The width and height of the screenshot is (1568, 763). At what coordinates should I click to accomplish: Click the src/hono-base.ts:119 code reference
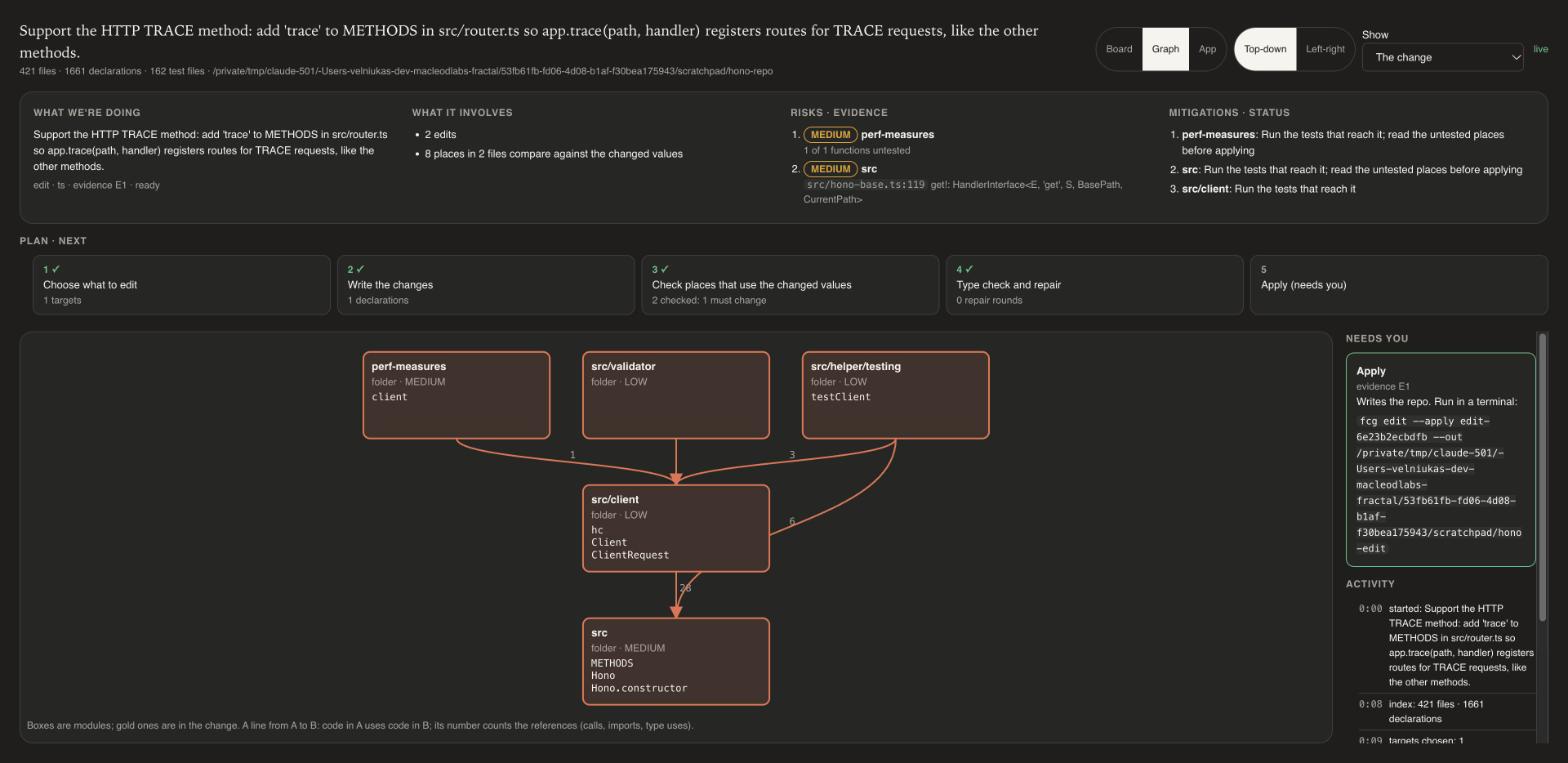click(x=866, y=185)
